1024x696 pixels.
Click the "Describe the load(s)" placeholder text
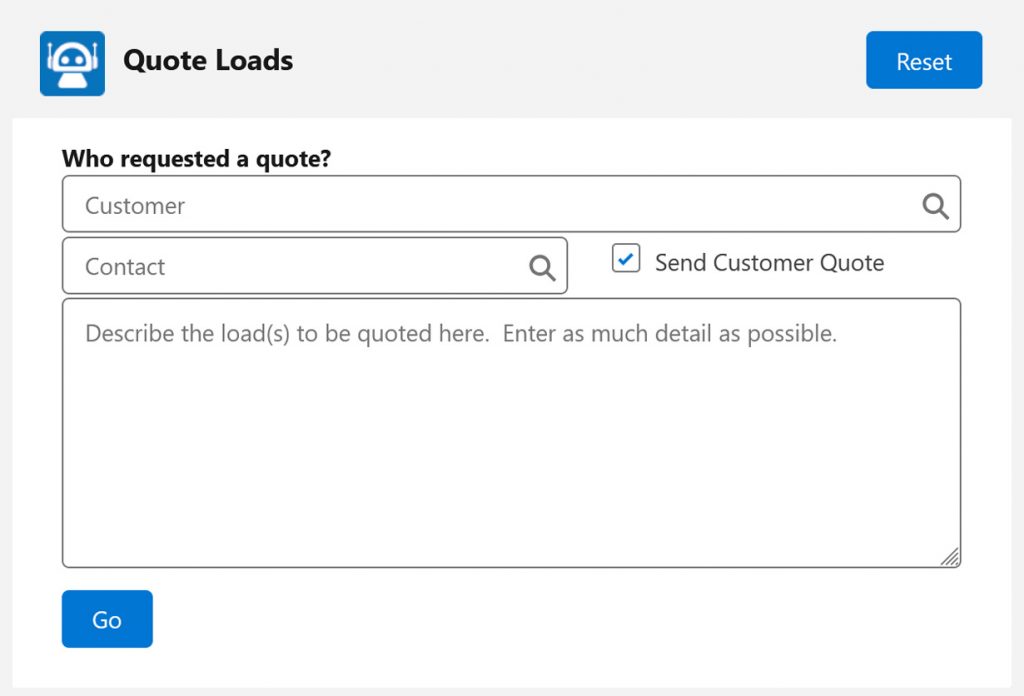click(461, 334)
